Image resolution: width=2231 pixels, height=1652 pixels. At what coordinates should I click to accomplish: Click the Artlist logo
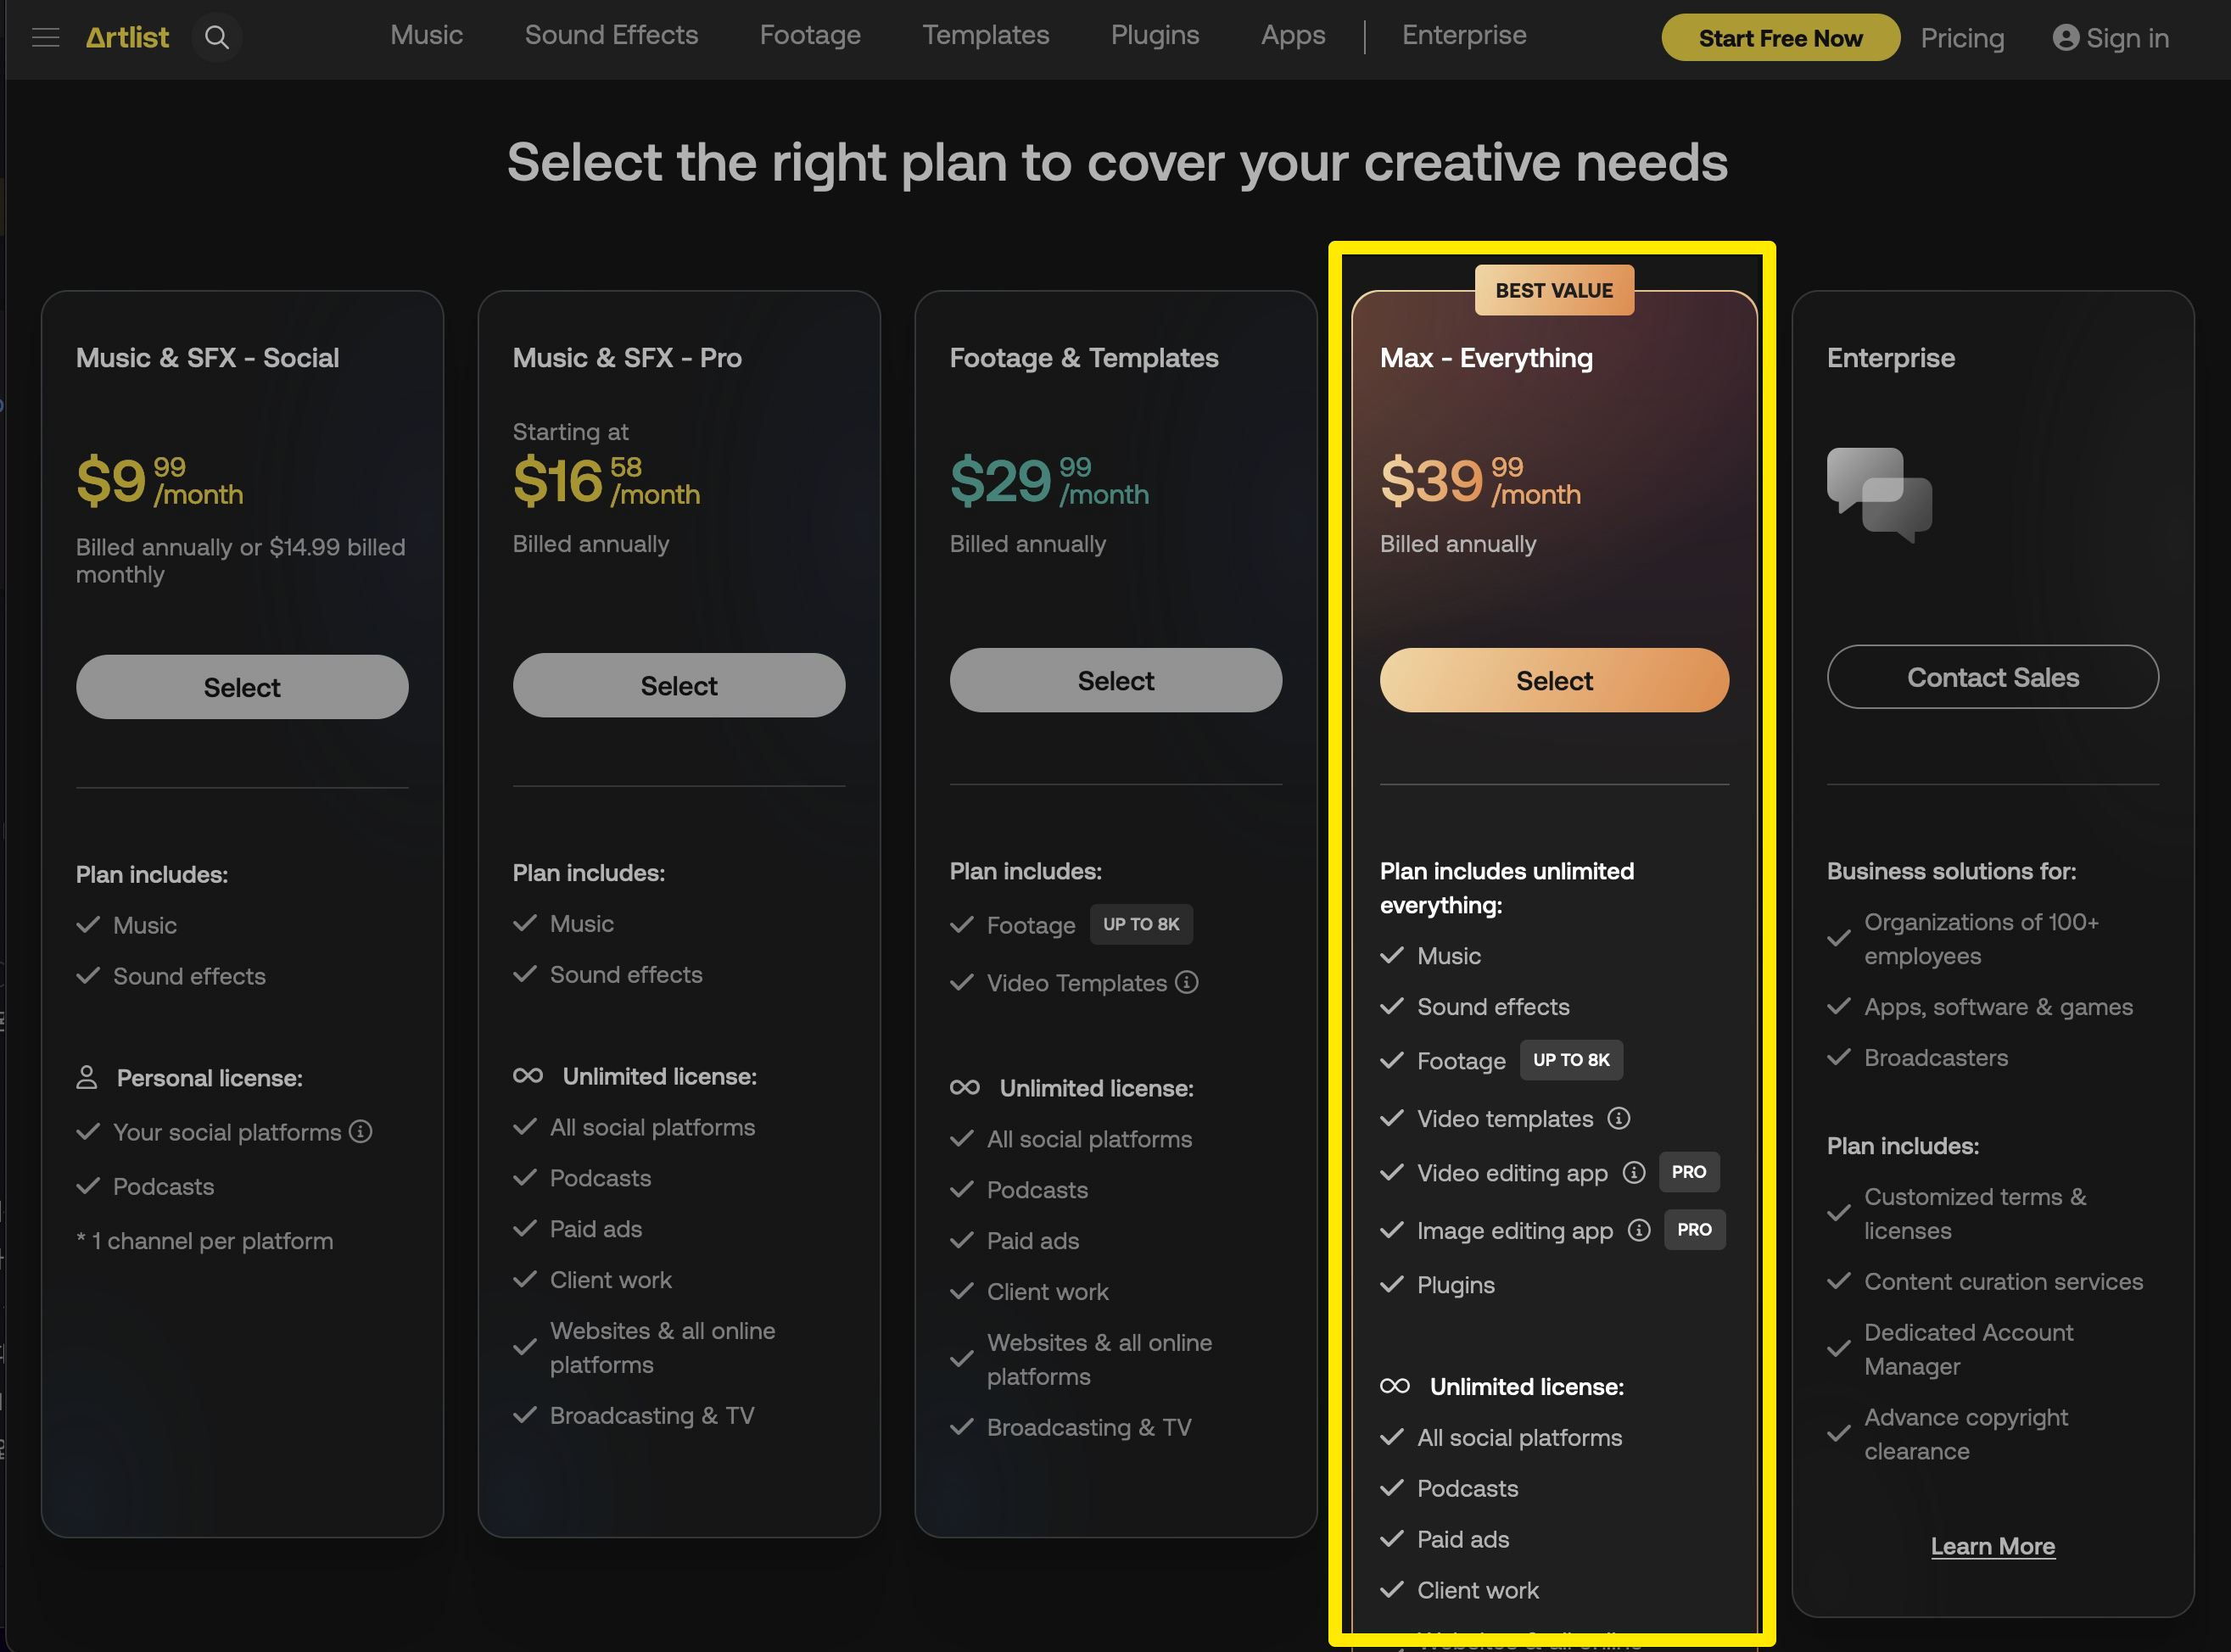point(127,38)
